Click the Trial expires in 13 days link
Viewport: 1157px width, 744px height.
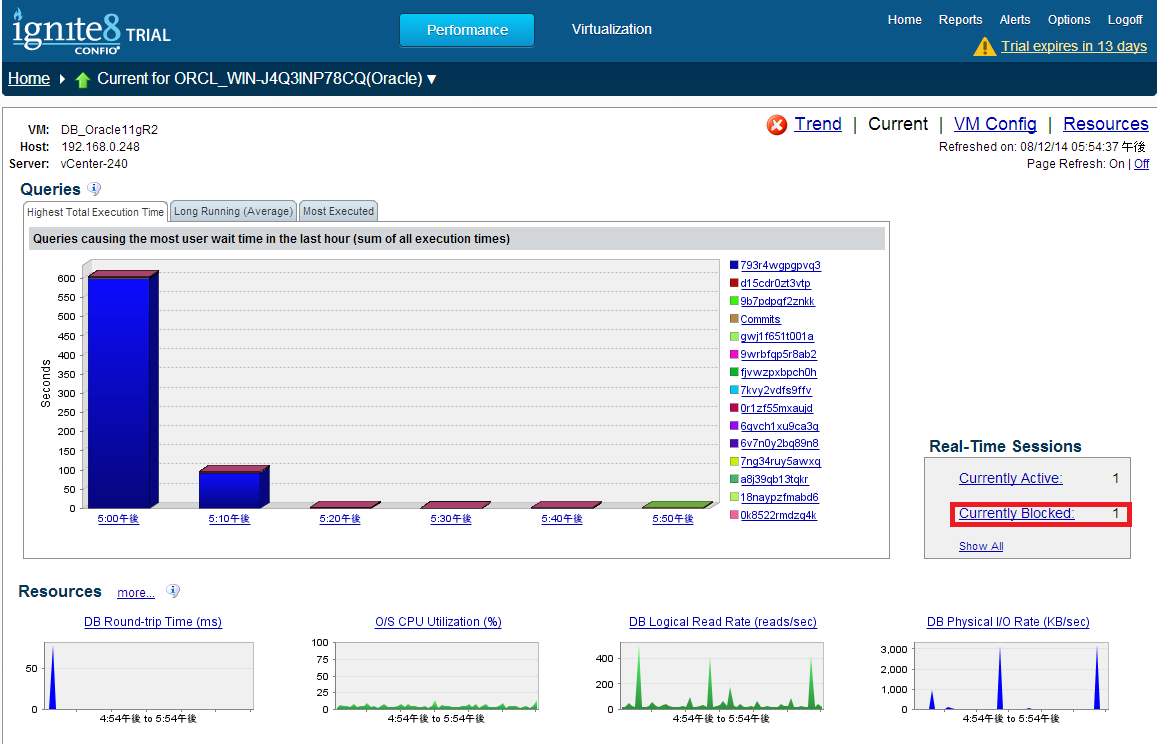1074,46
